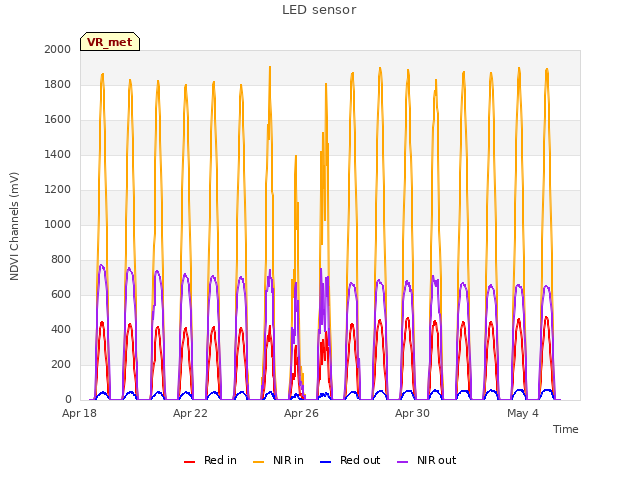Click the 1600 y-axis tick label
The image size is (640, 480).
pyautogui.click(x=58, y=120)
